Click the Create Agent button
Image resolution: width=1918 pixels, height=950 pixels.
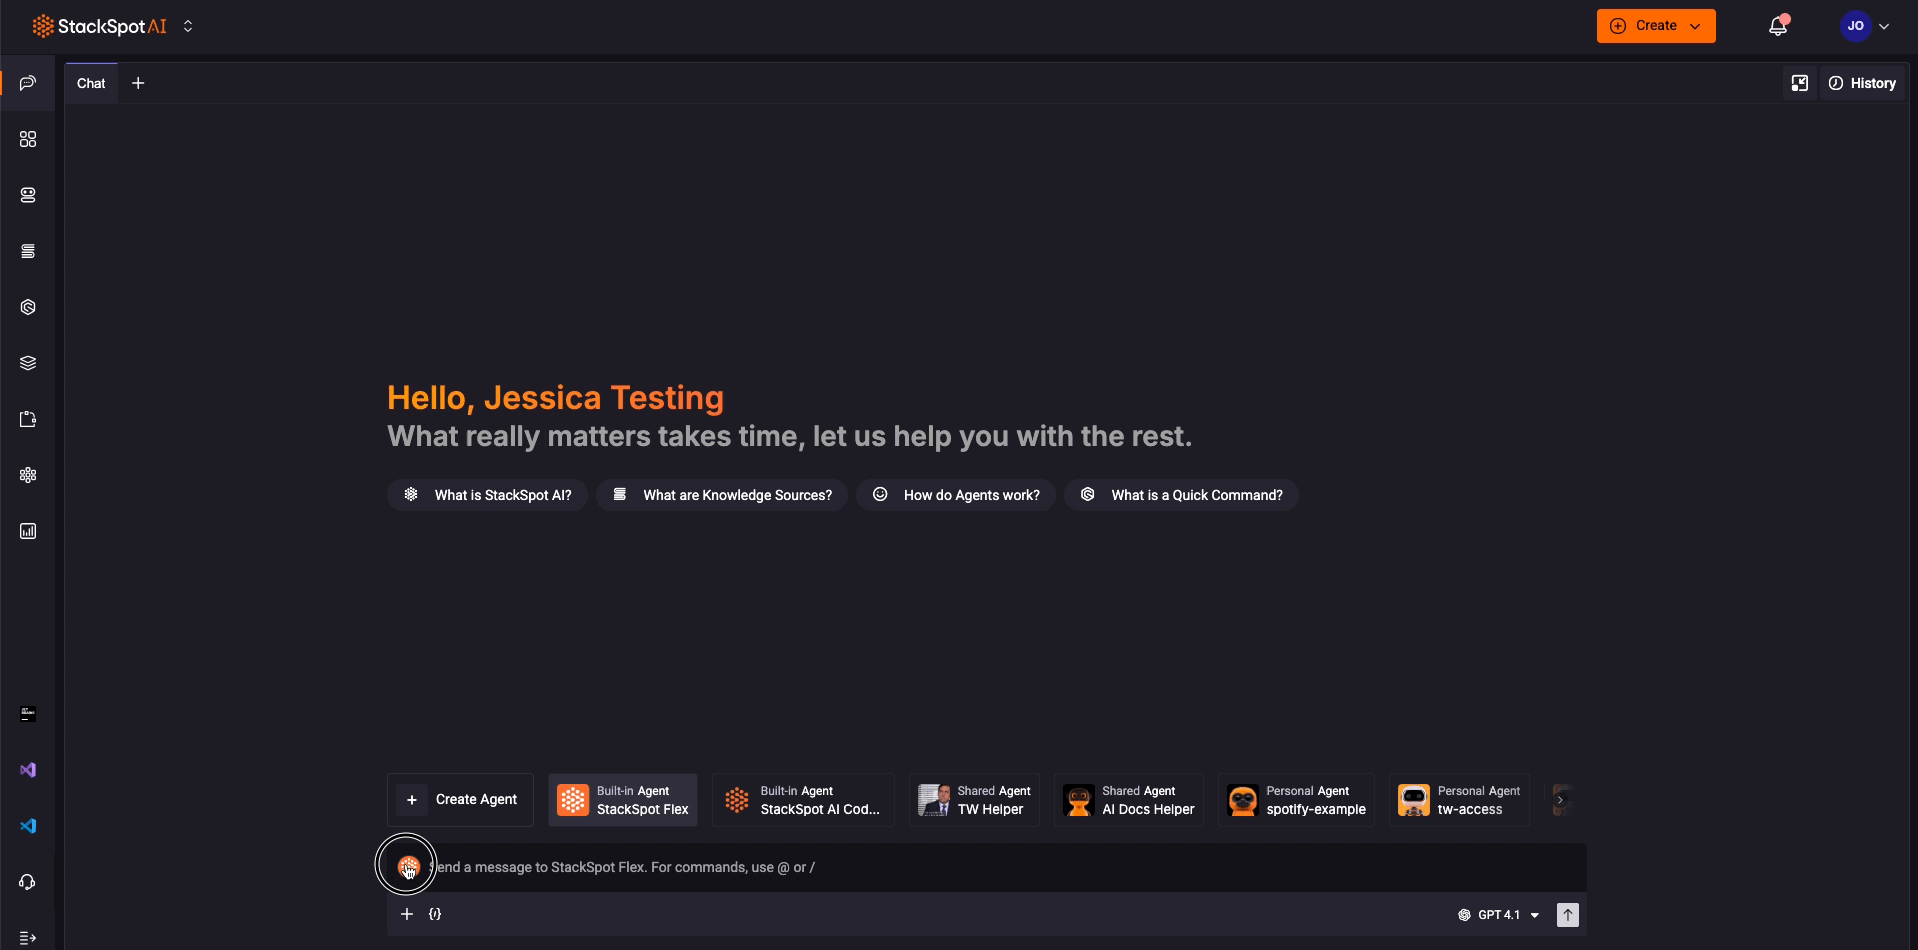460,799
